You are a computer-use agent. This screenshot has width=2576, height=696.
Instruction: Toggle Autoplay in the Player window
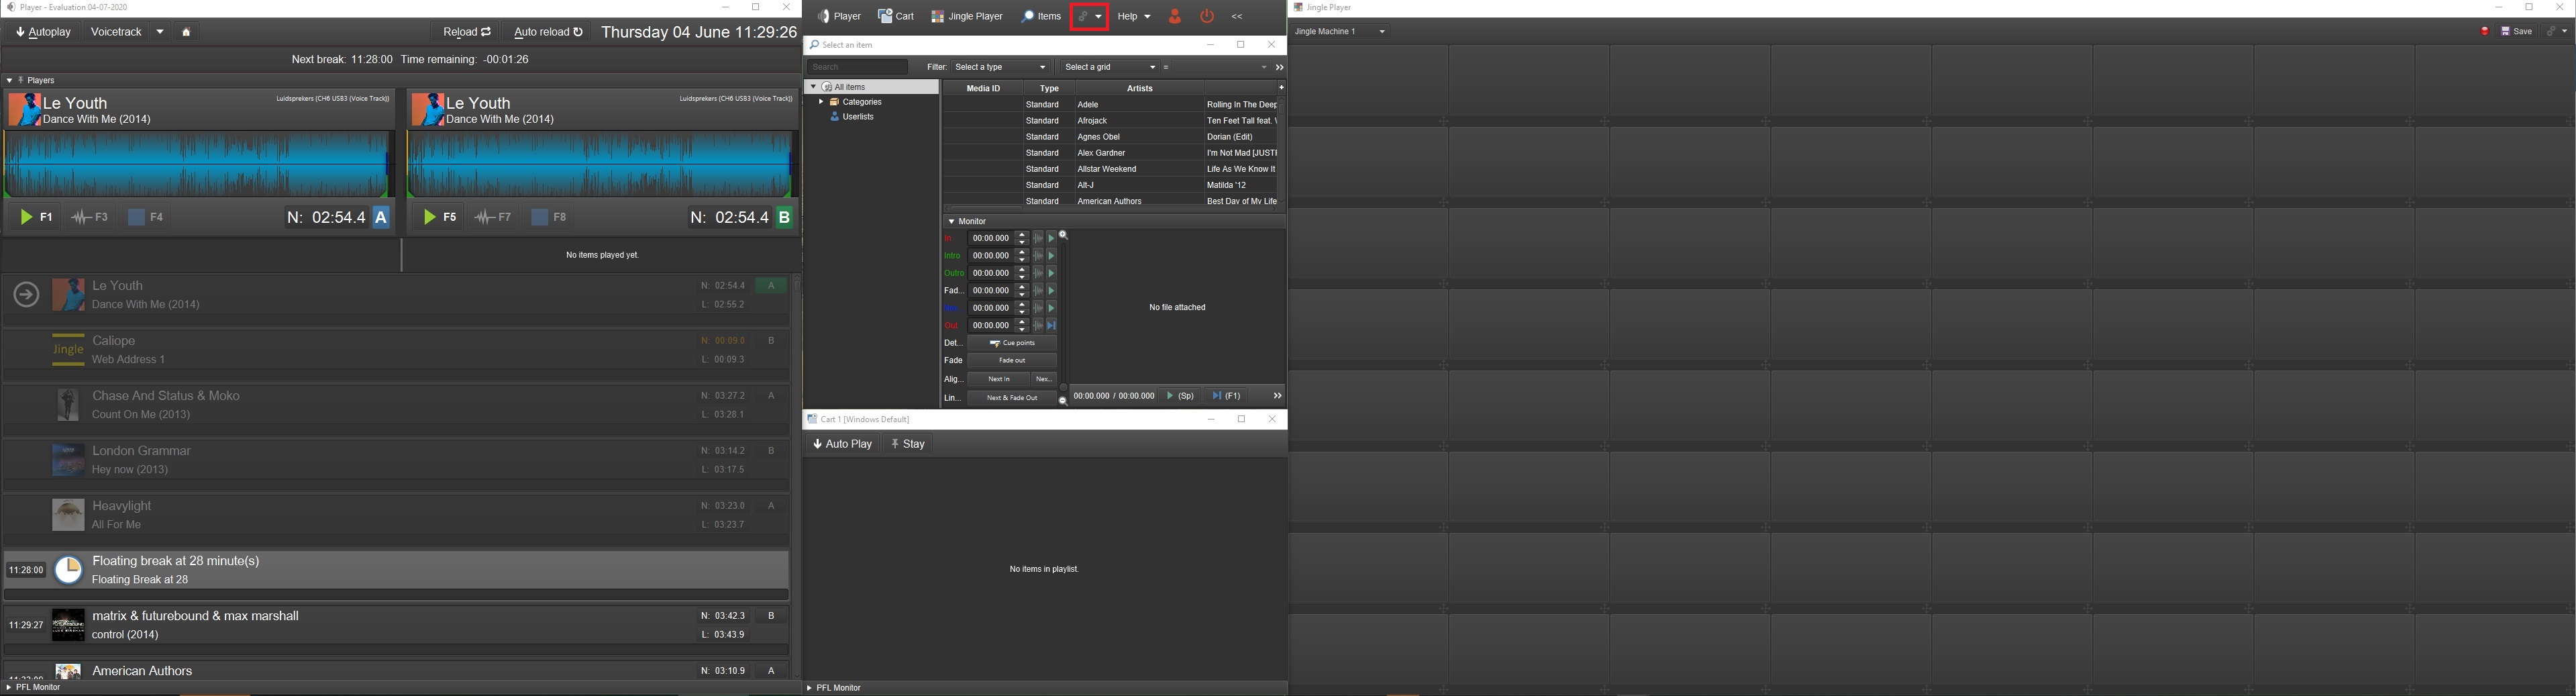44,32
